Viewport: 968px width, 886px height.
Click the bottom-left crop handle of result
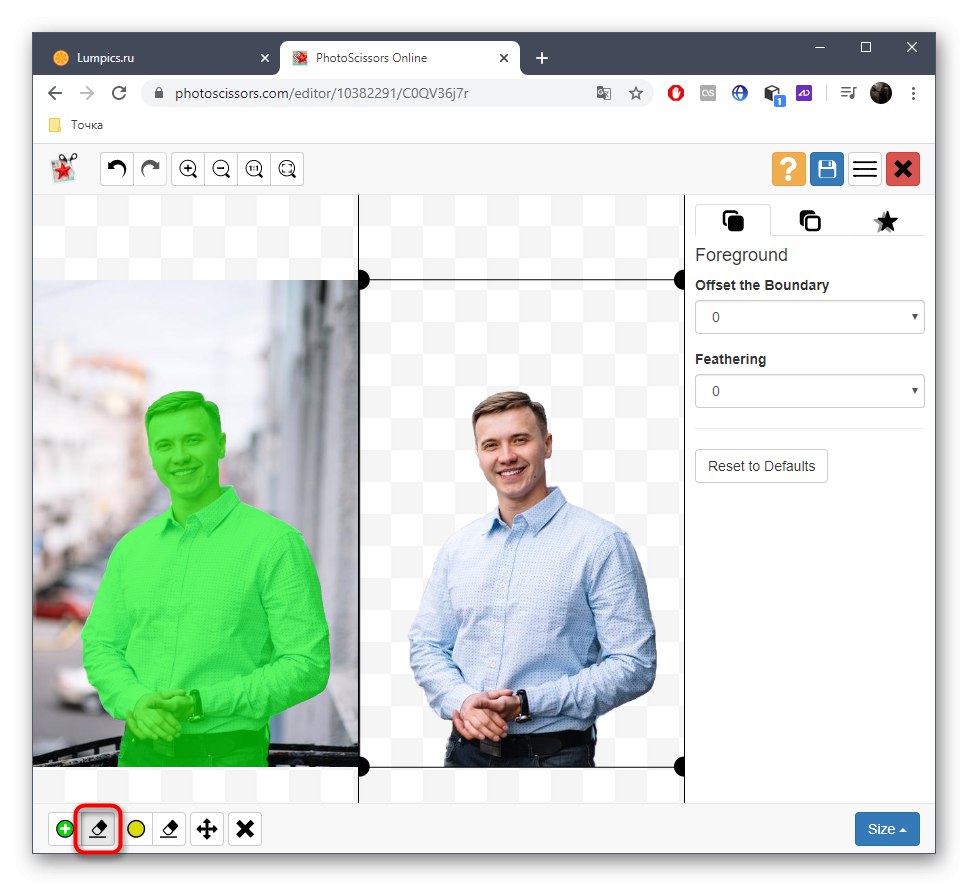[x=363, y=767]
